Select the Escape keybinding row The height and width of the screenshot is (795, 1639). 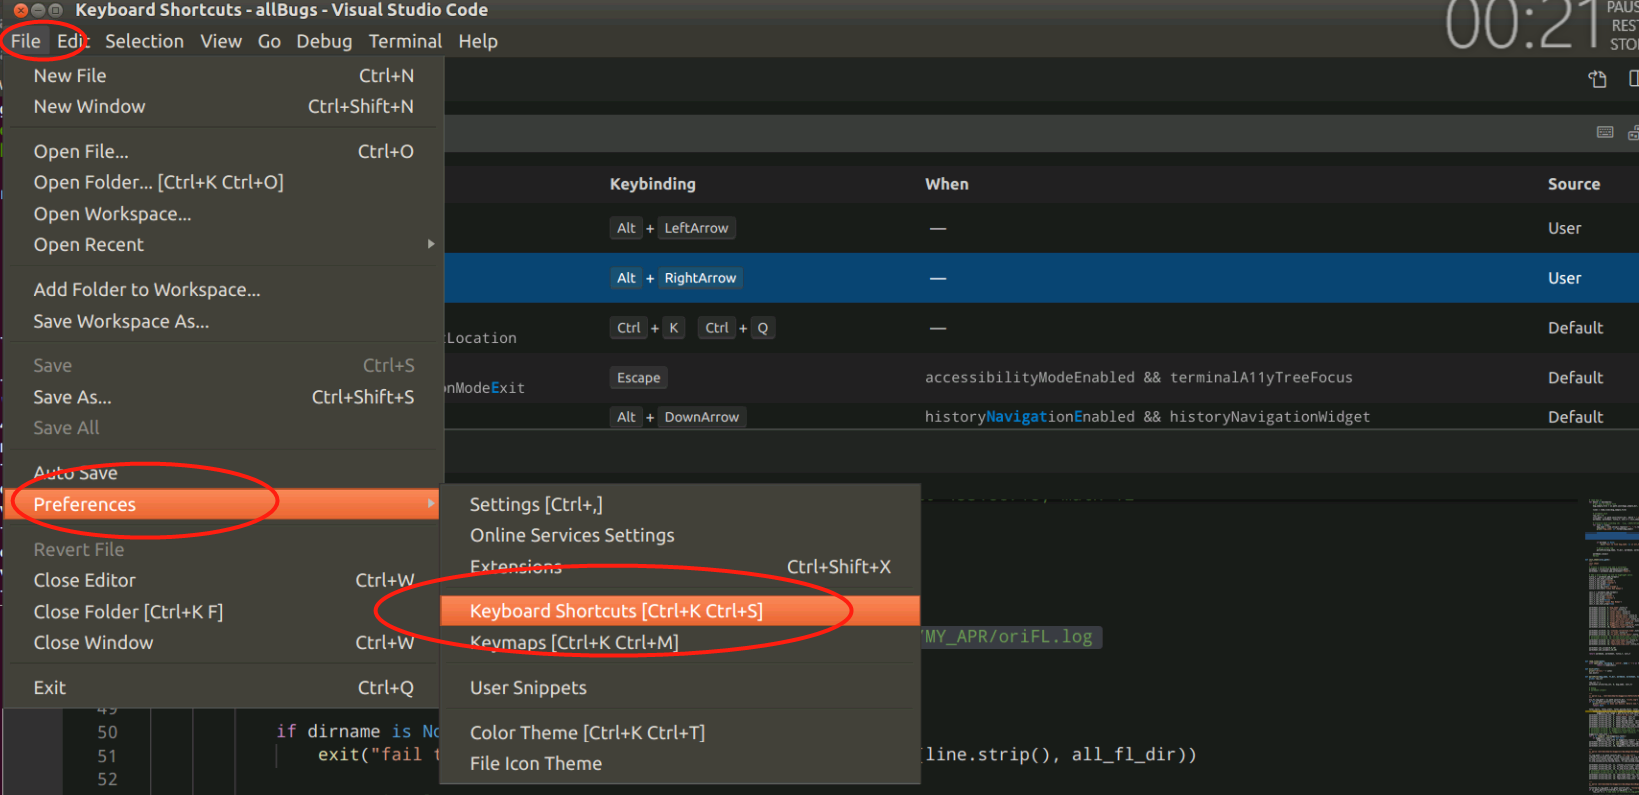pyautogui.click(x=1041, y=378)
